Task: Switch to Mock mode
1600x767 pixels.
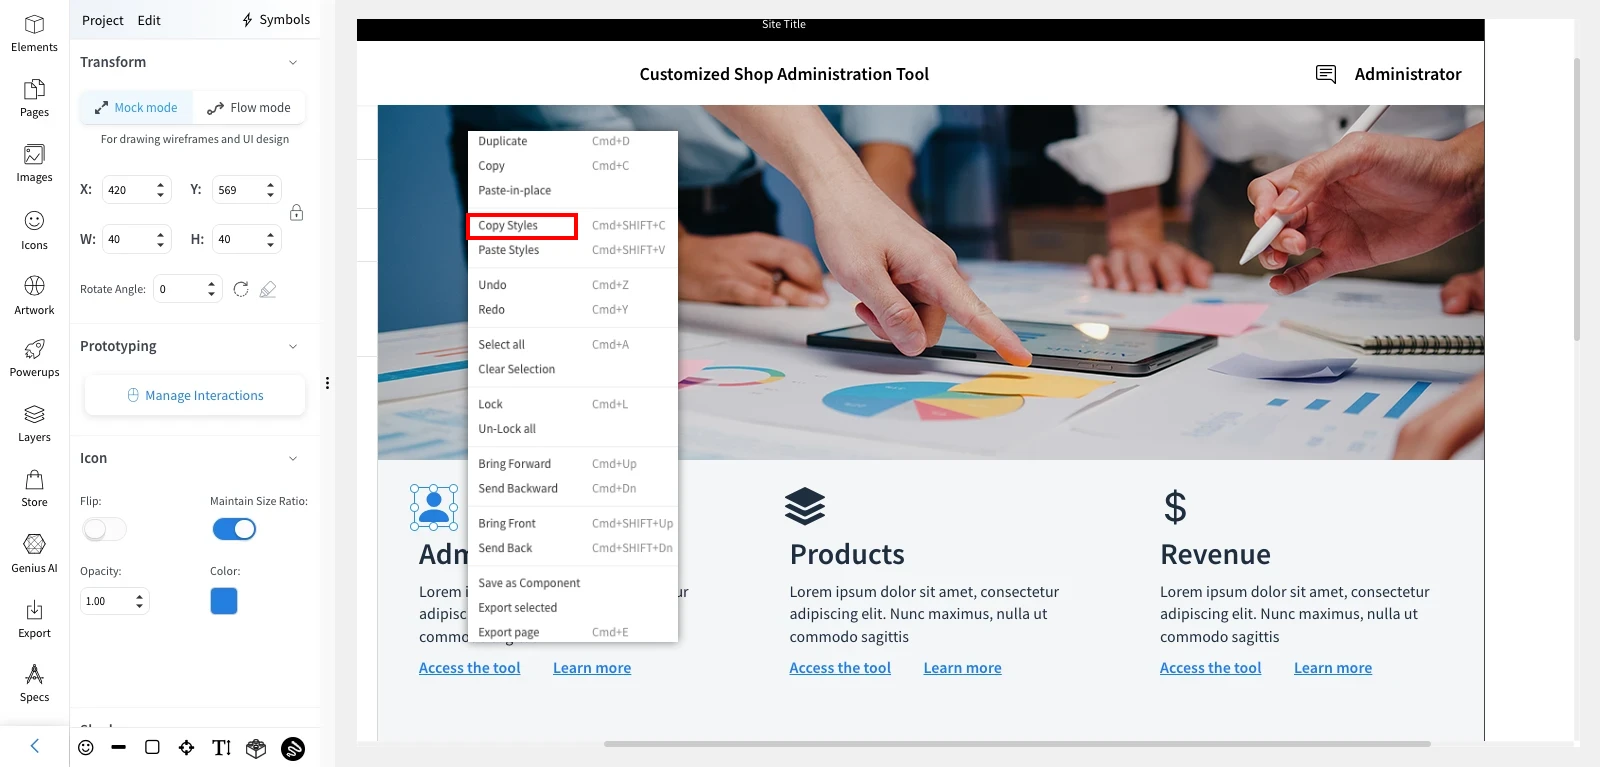Action: [136, 108]
